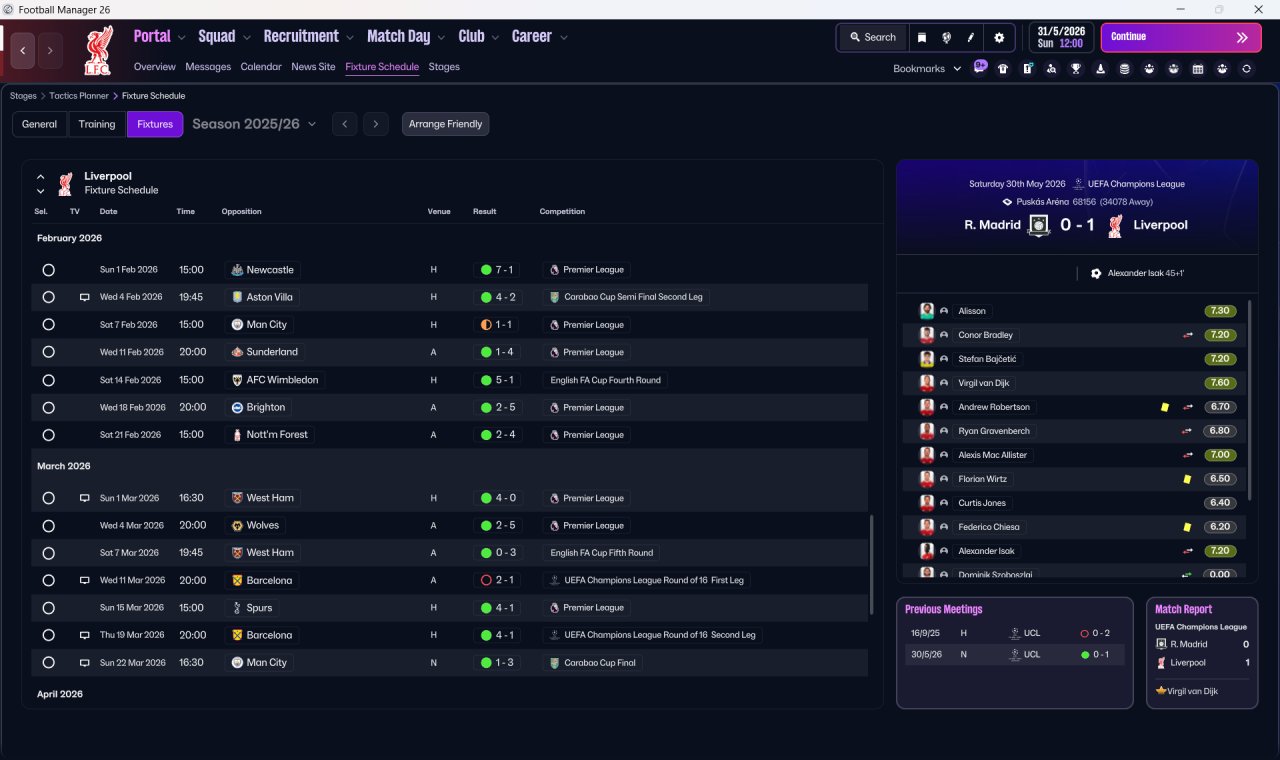Click the Sunderland club badge
The image size is (1280, 760).
[237, 352]
